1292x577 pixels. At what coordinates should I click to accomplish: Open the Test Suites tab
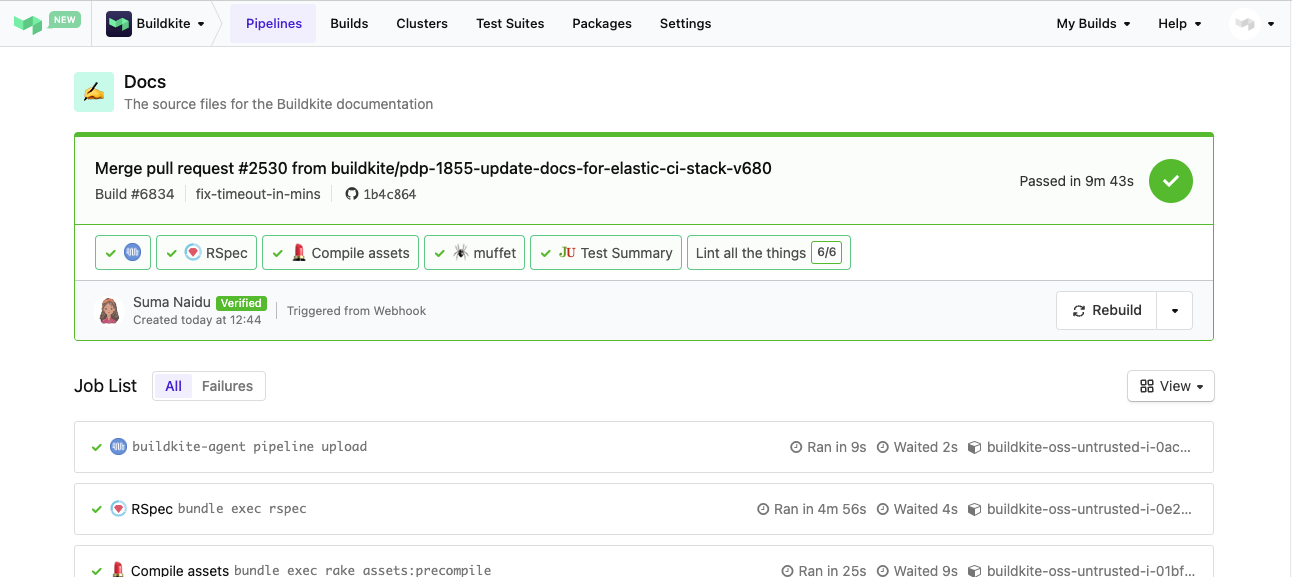click(510, 23)
